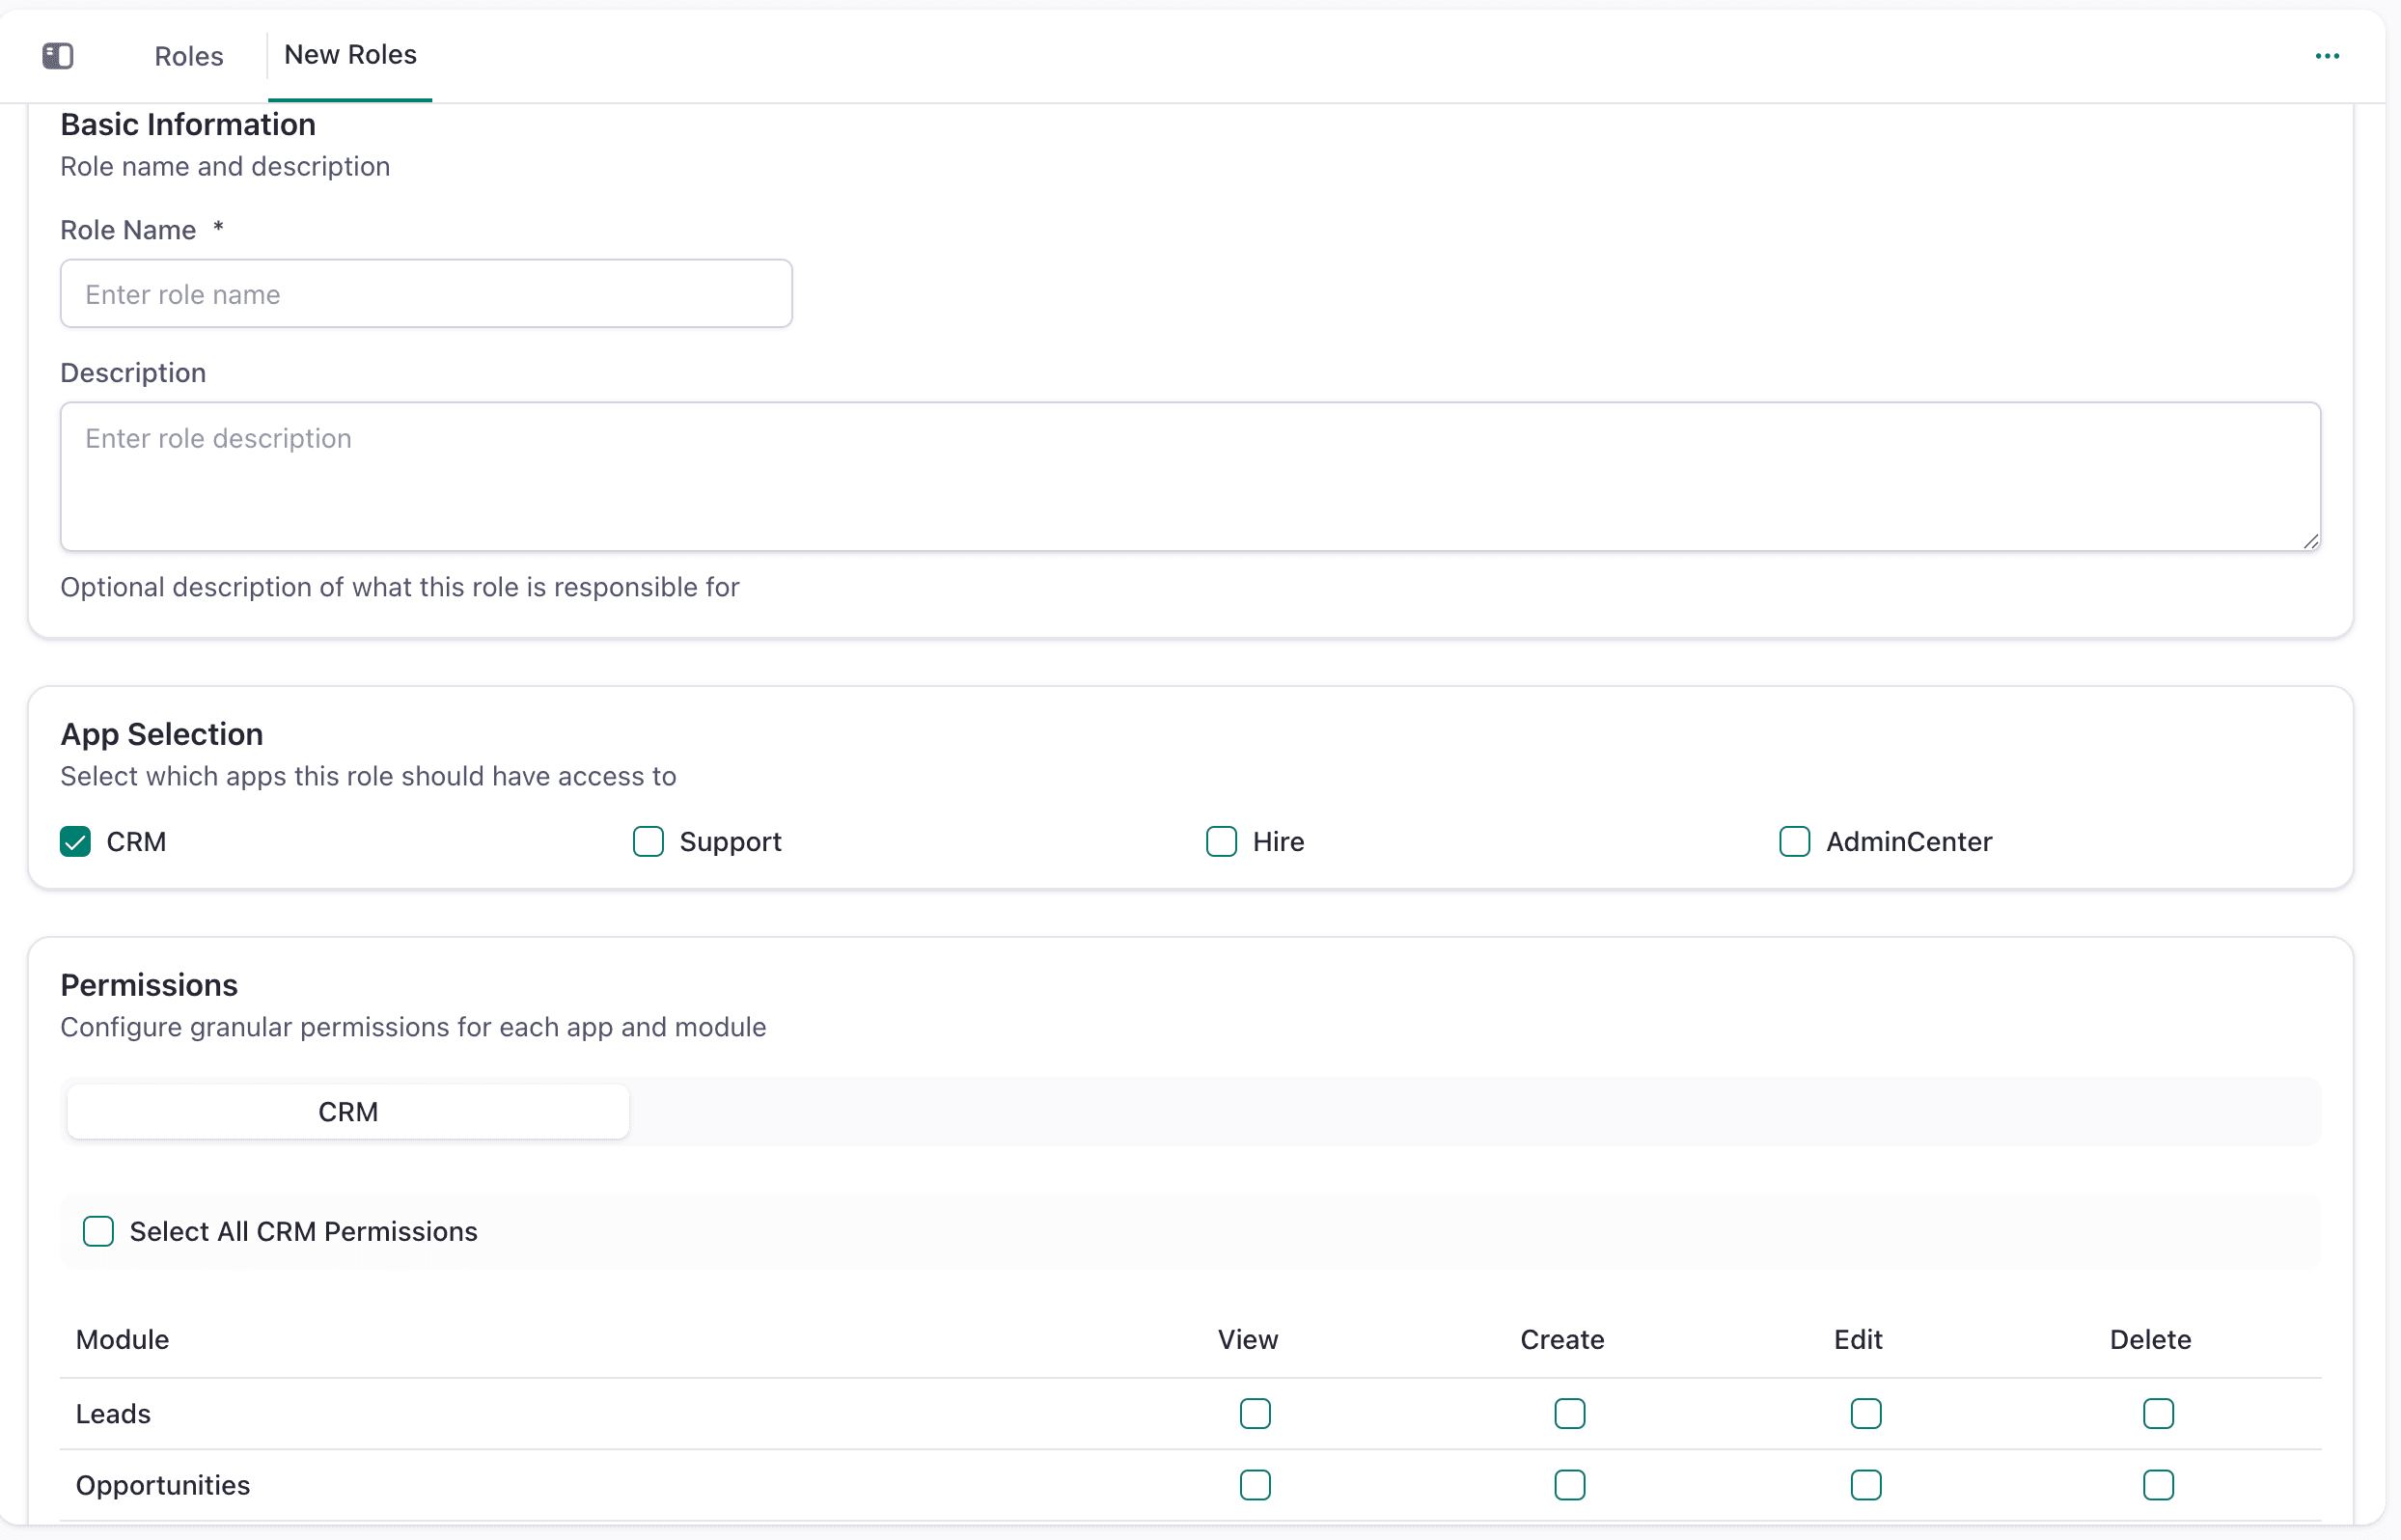Click the Permissions heading
This screenshot has width=2401, height=1540.
(149, 986)
